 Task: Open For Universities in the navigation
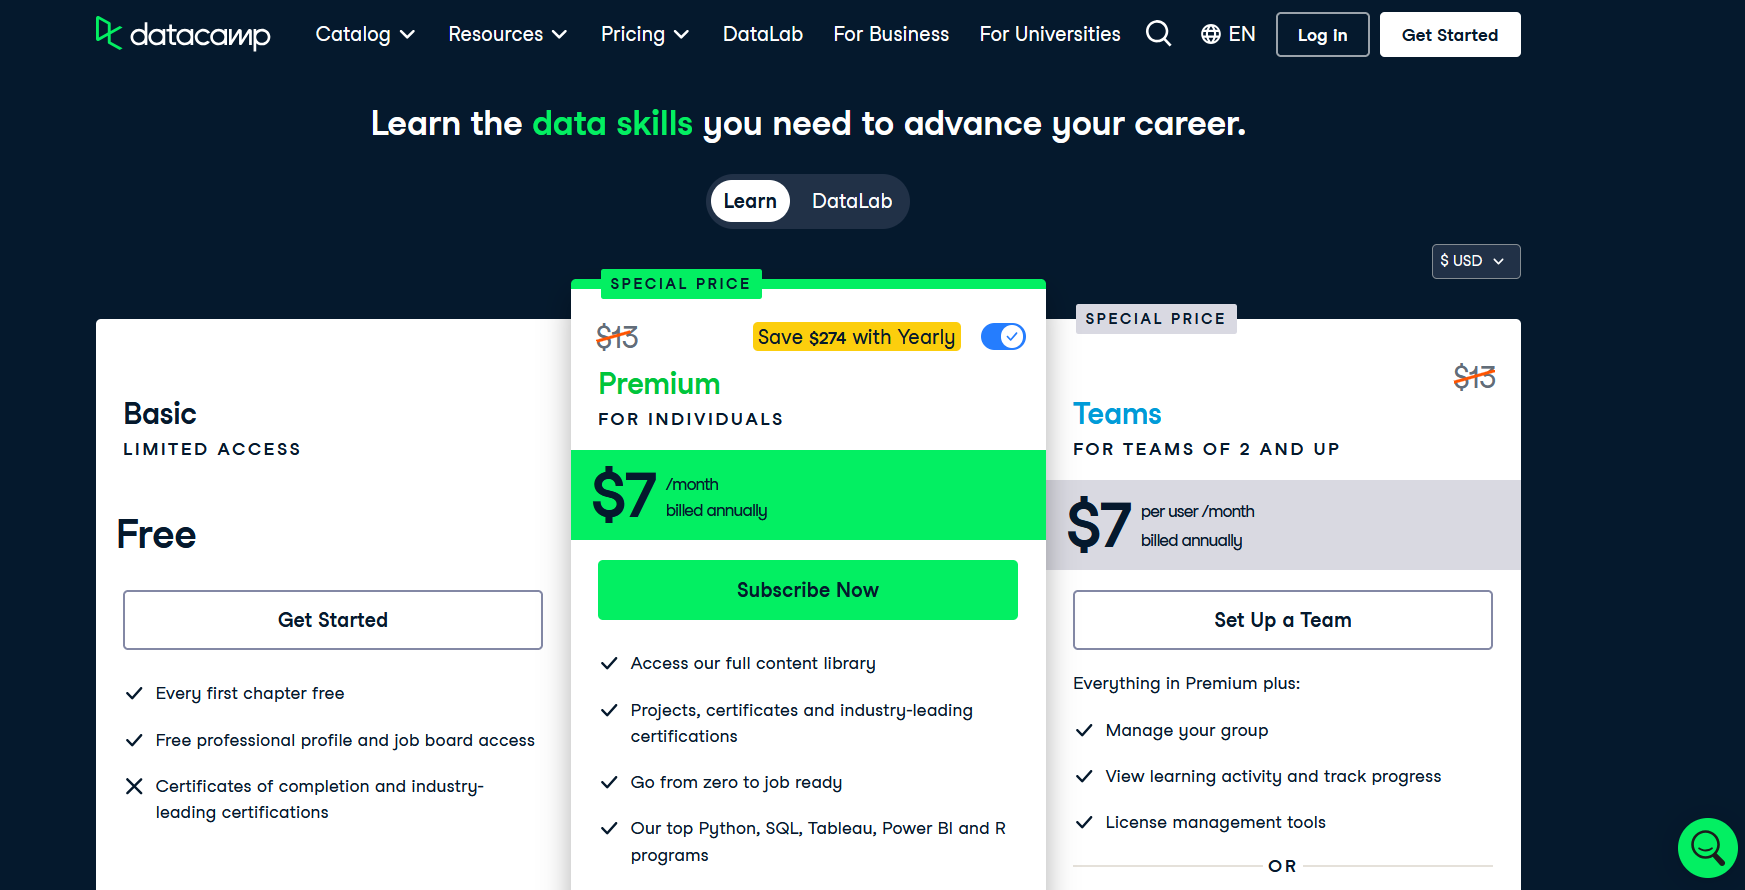(1050, 34)
